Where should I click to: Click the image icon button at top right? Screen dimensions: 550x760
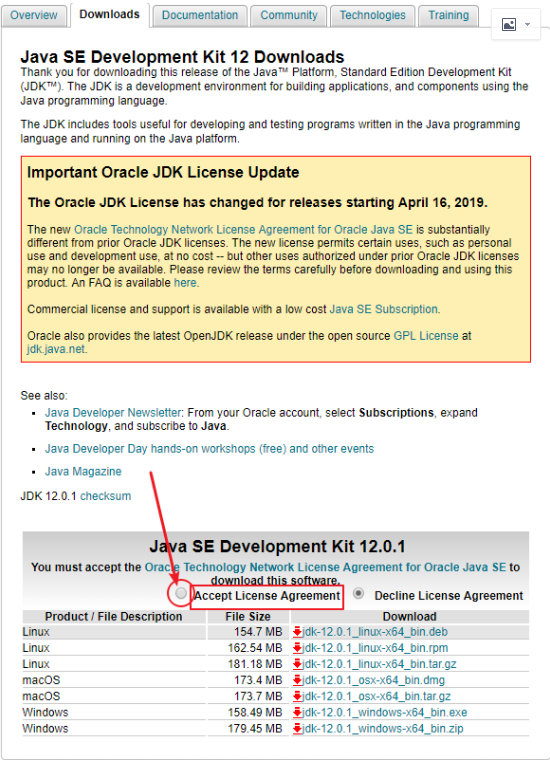tap(509, 24)
